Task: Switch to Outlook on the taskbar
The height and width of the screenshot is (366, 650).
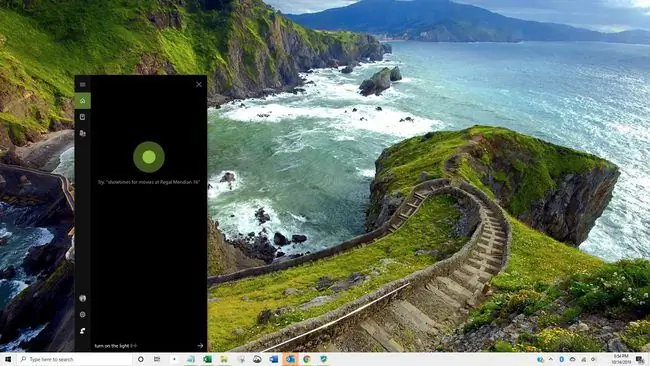Action: tap(290, 359)
